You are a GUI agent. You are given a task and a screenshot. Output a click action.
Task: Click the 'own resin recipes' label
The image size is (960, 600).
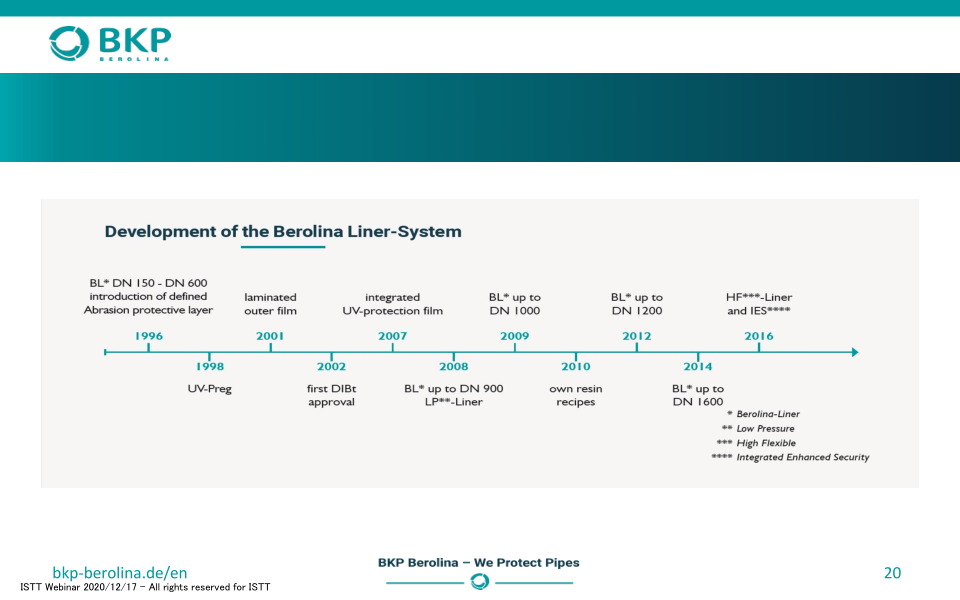(575, 395)
